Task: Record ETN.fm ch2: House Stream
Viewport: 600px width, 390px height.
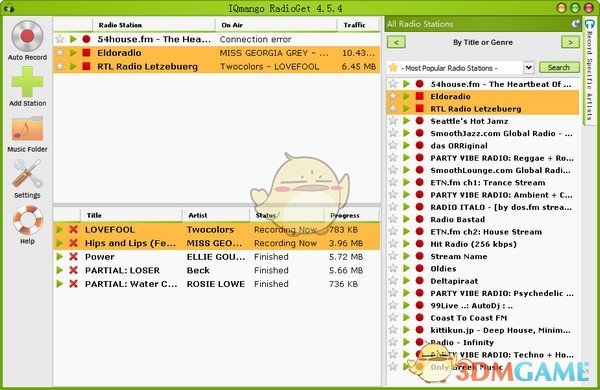Action: coord(420,232)
